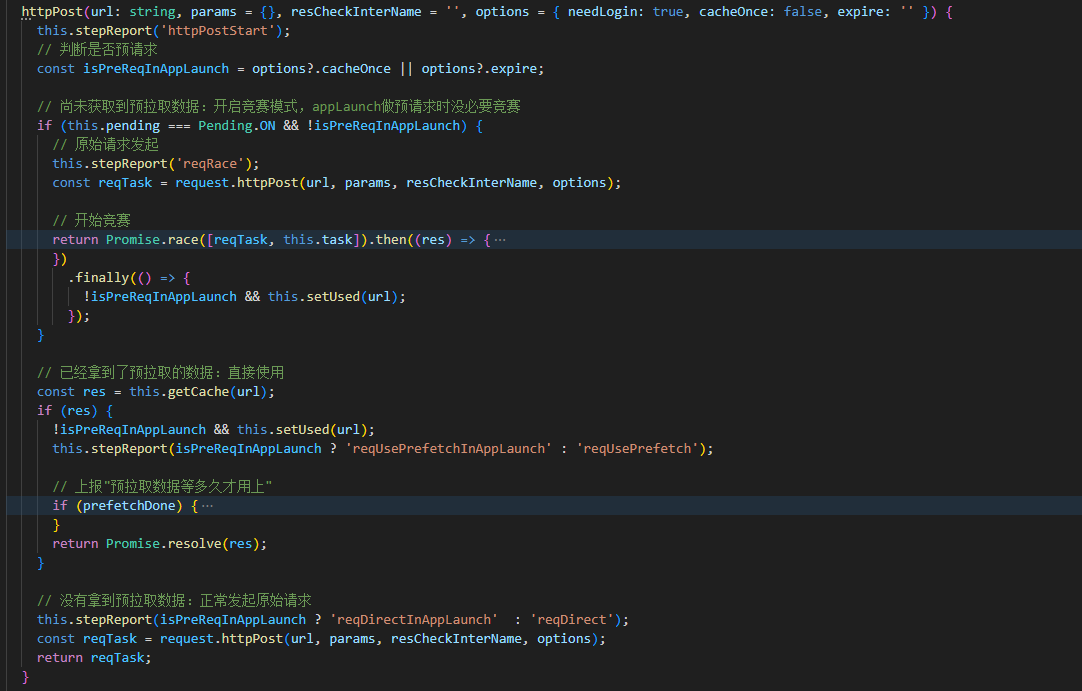Expand the folded Promise.race then callback ellipsis

click(x=500, y=240)
